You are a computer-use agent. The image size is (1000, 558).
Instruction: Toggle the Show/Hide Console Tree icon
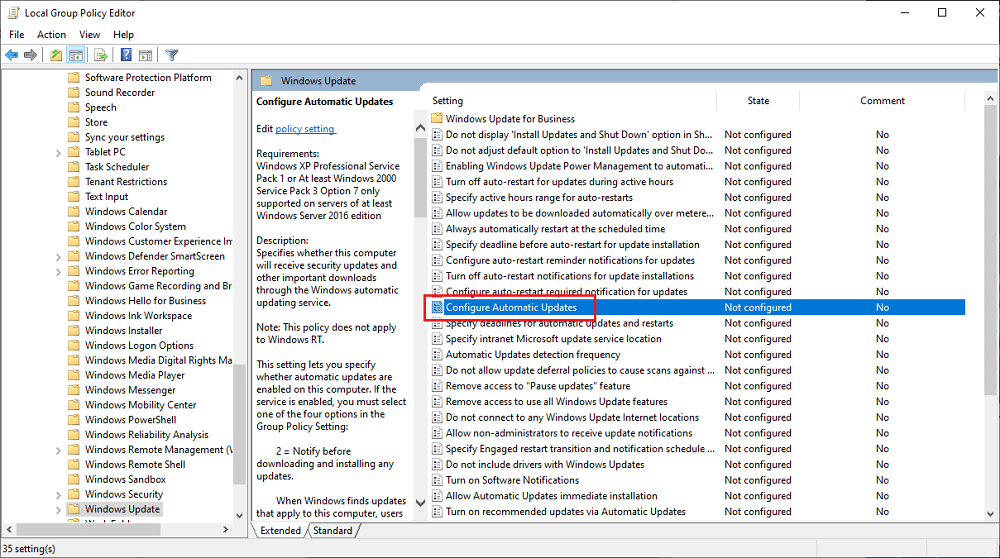point(76,55)
